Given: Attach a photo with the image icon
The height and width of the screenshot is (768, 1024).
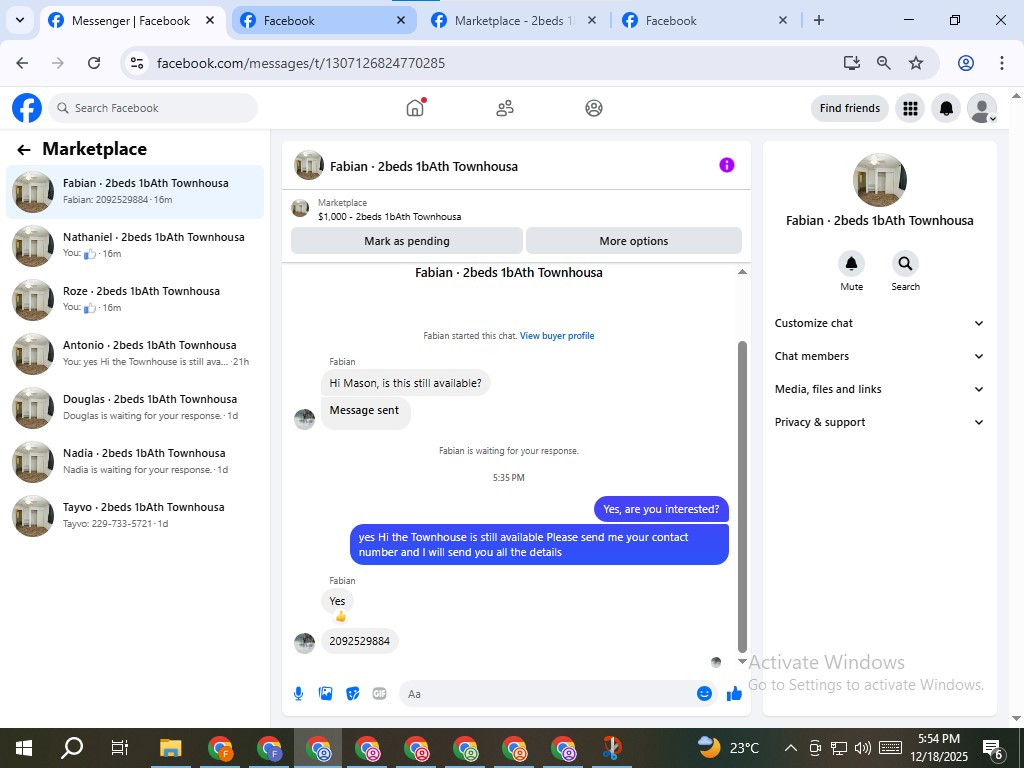Looking at the screenshot, I should coord(325,694).
